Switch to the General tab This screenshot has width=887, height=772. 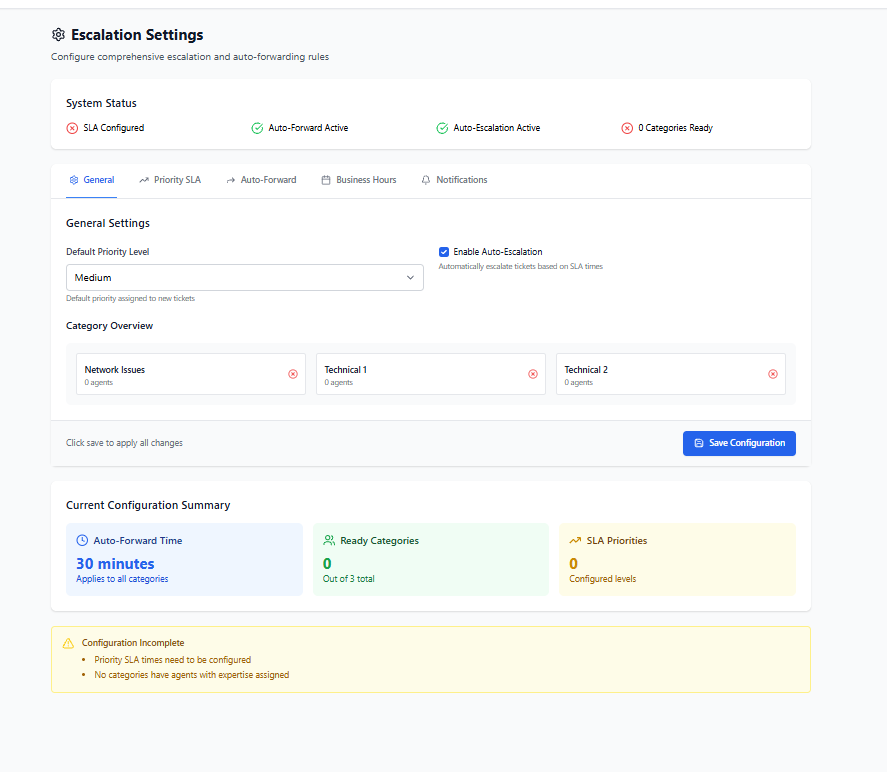pos(92,180)
